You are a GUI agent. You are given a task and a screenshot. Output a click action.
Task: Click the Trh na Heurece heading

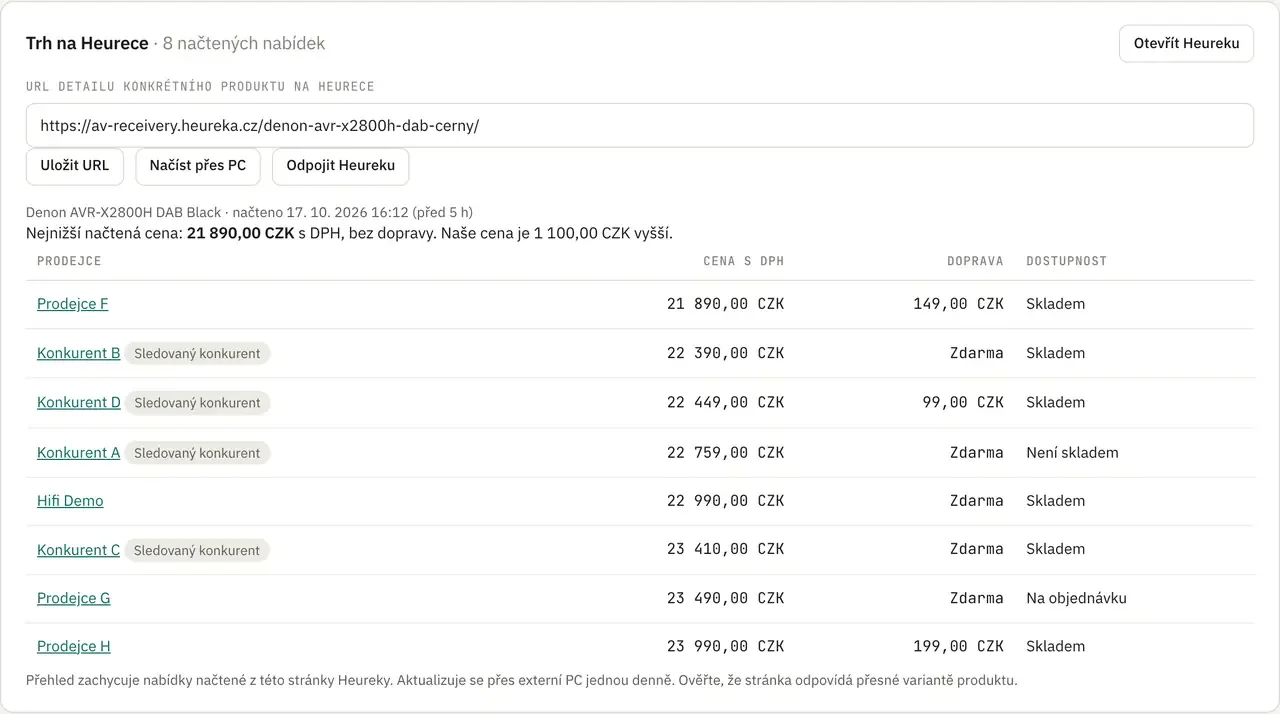[87, 43]
